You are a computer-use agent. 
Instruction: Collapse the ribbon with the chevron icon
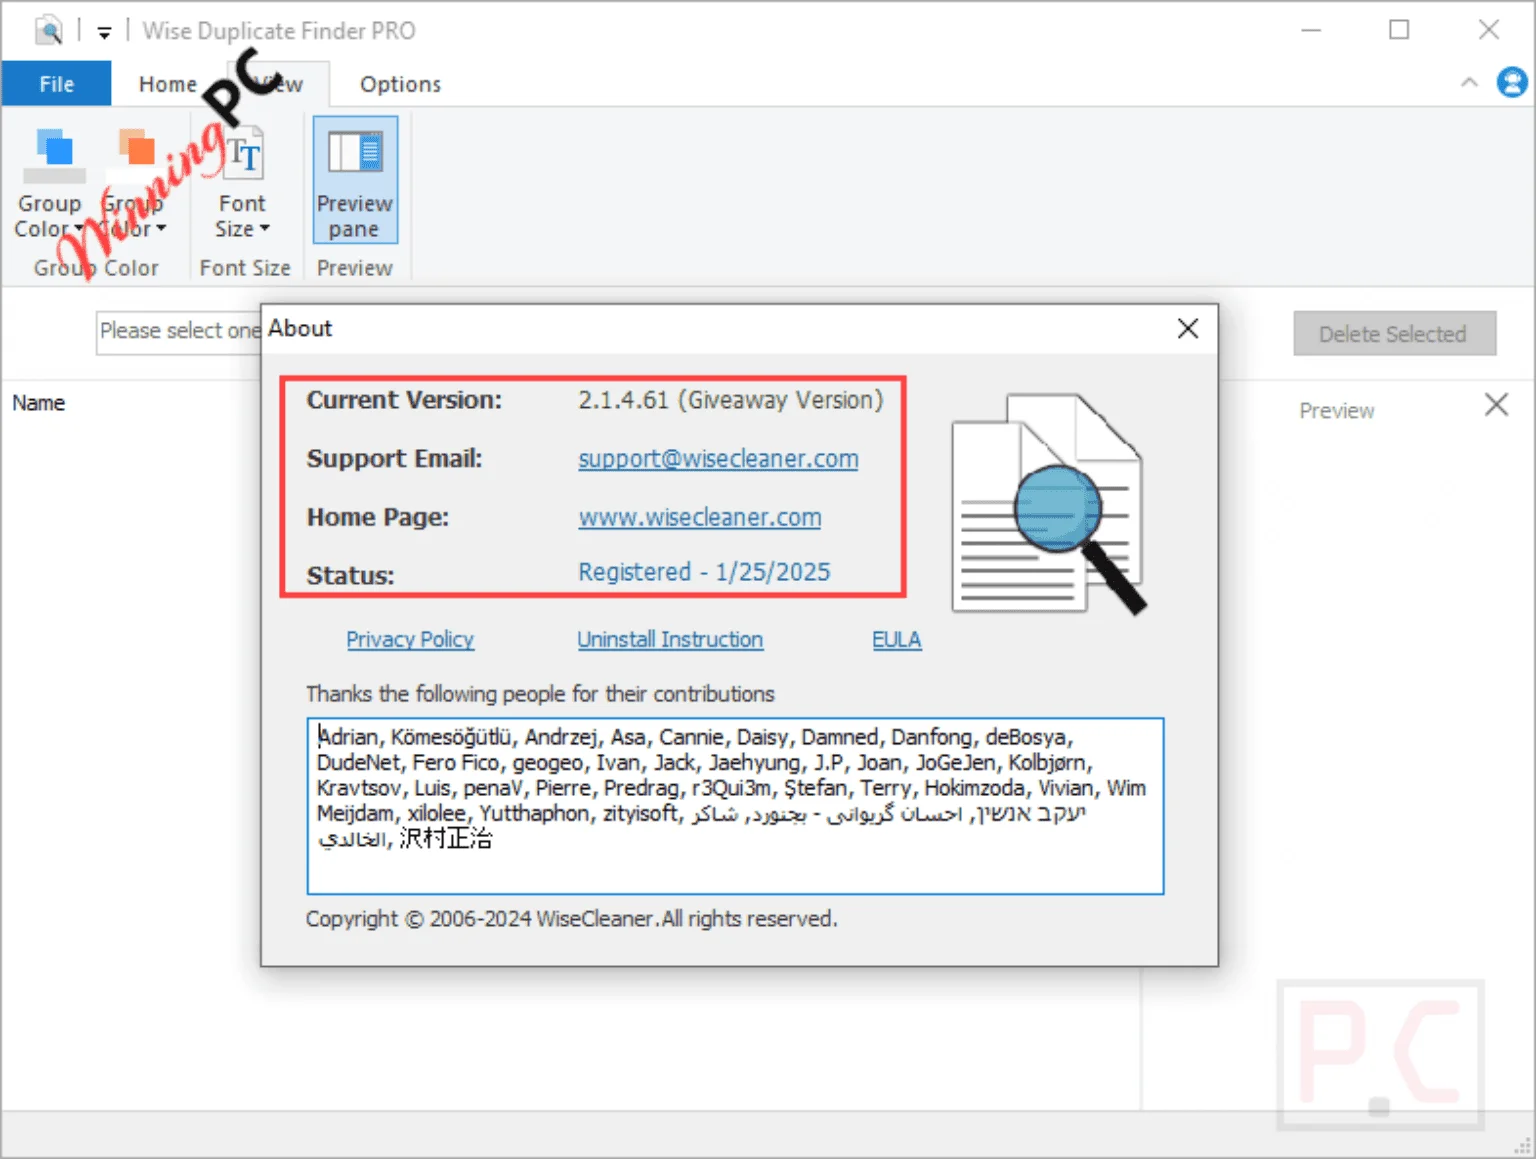(1469, 83)
